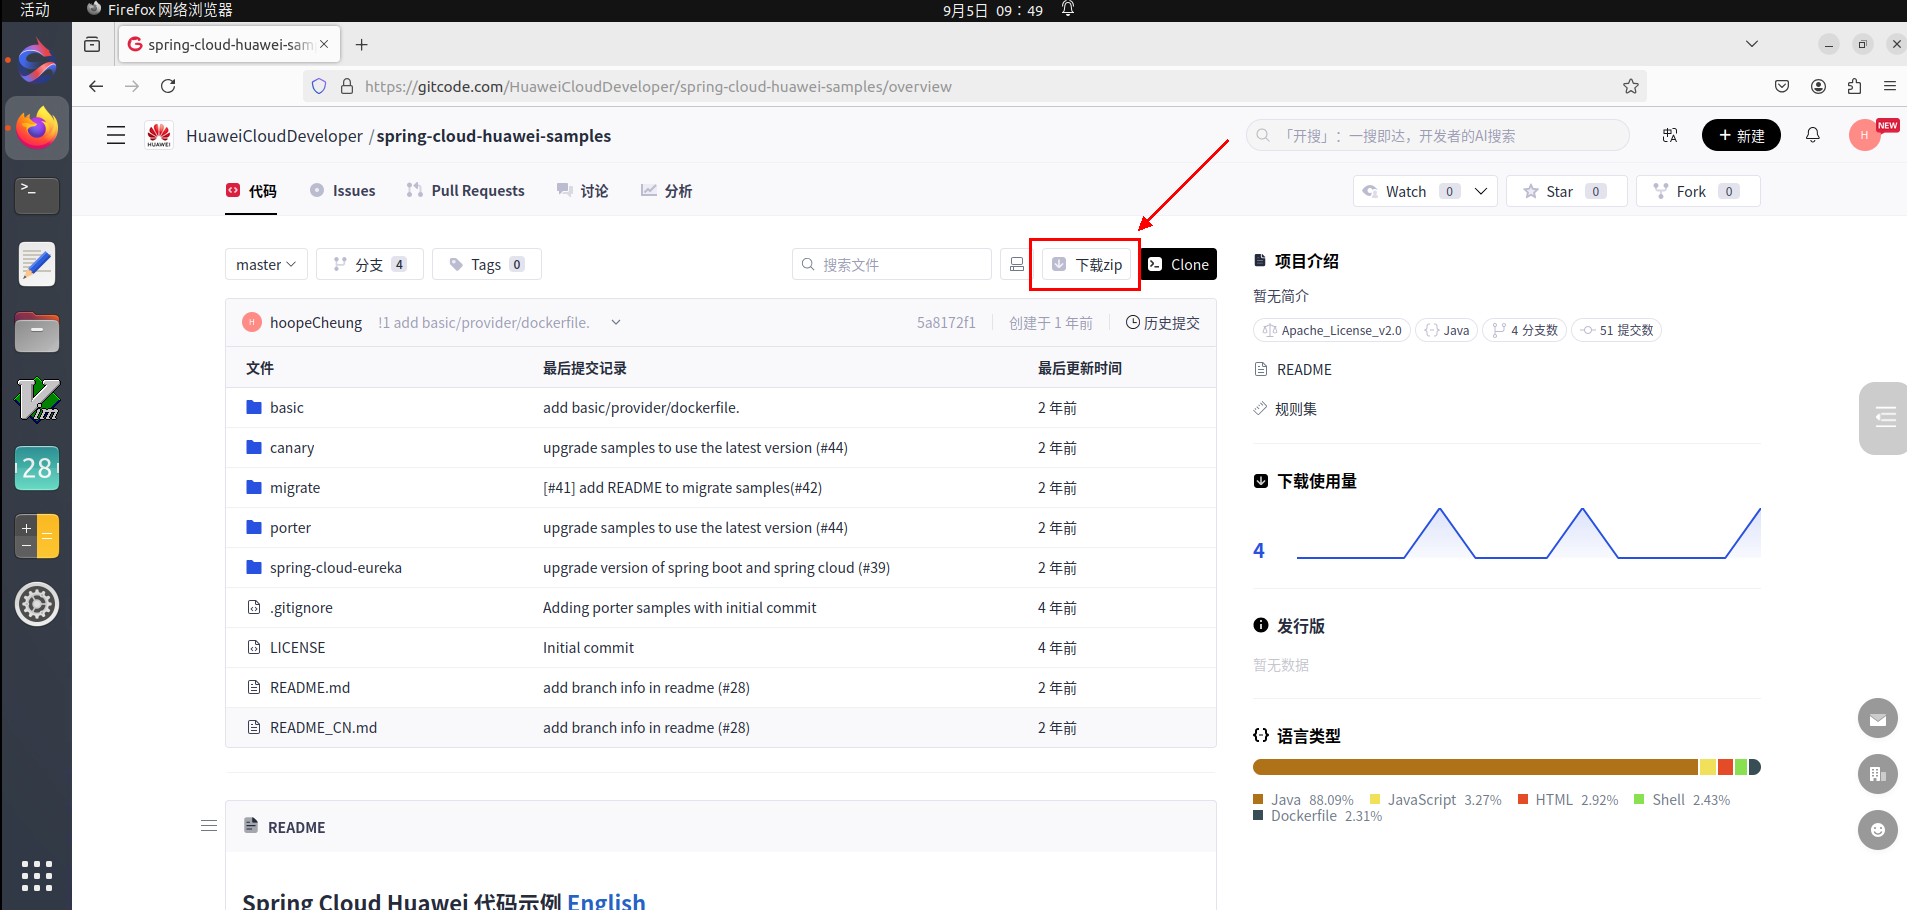Open the migrate folder

[295, 487]
